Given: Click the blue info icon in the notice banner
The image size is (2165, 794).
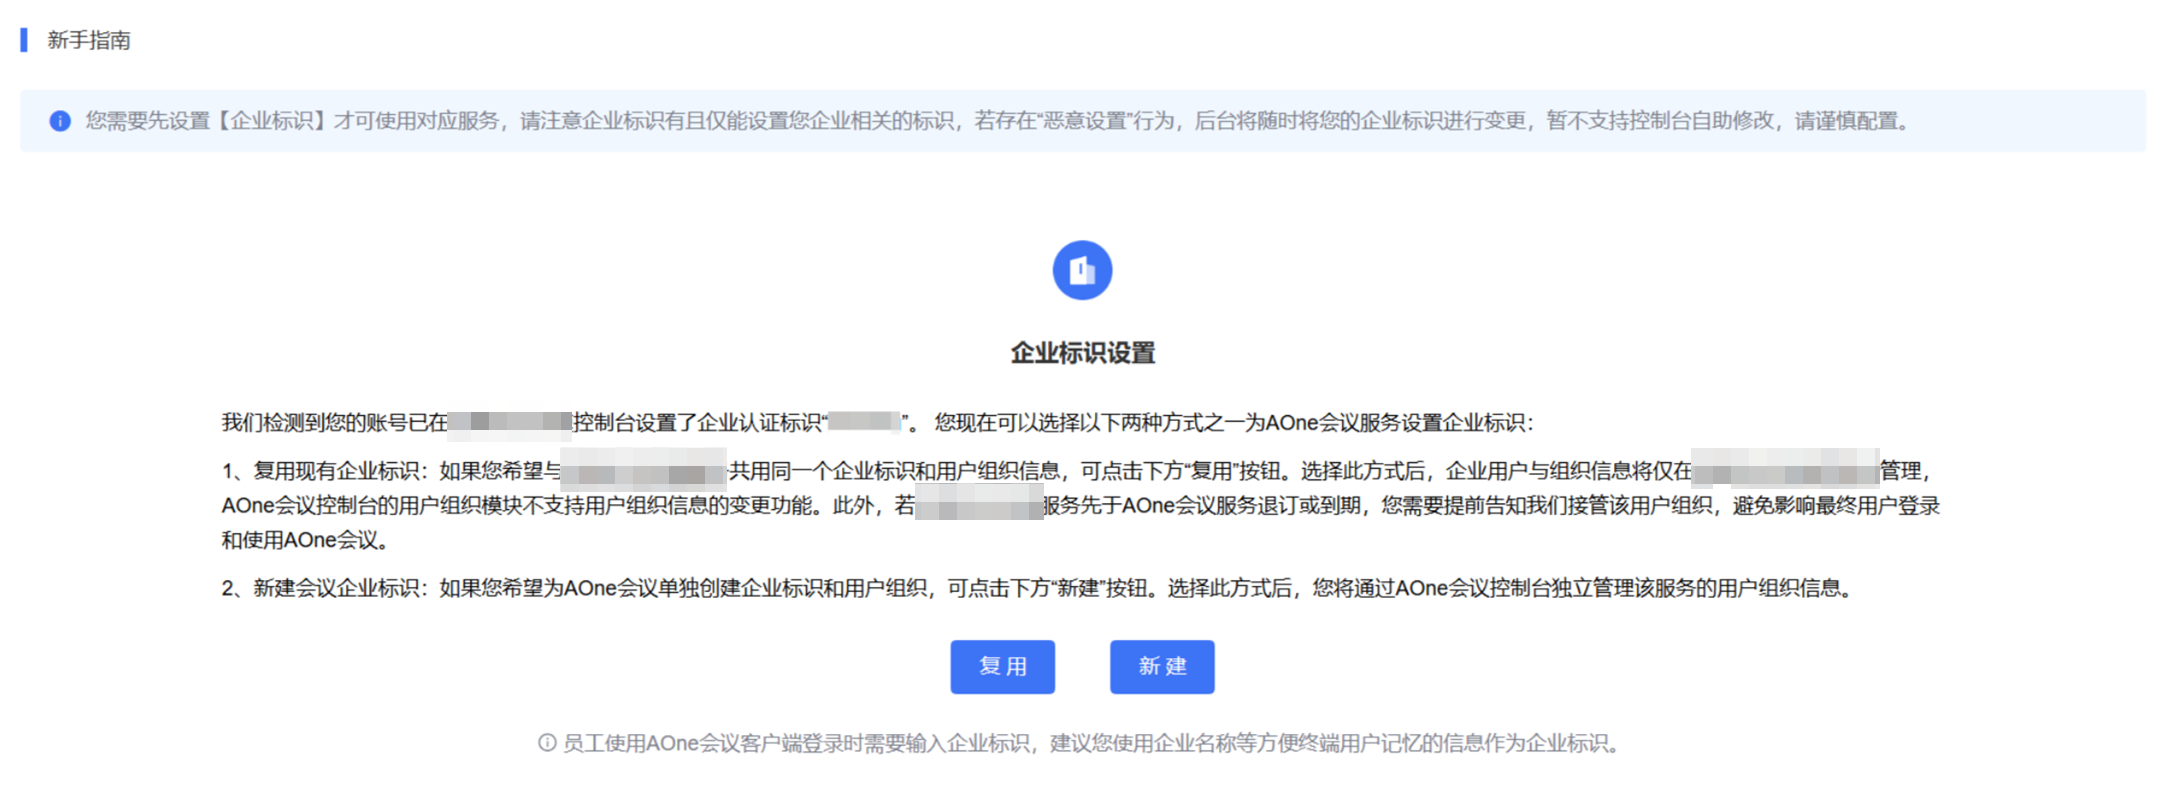Looking at the screenshot, I should coord(60,121).
